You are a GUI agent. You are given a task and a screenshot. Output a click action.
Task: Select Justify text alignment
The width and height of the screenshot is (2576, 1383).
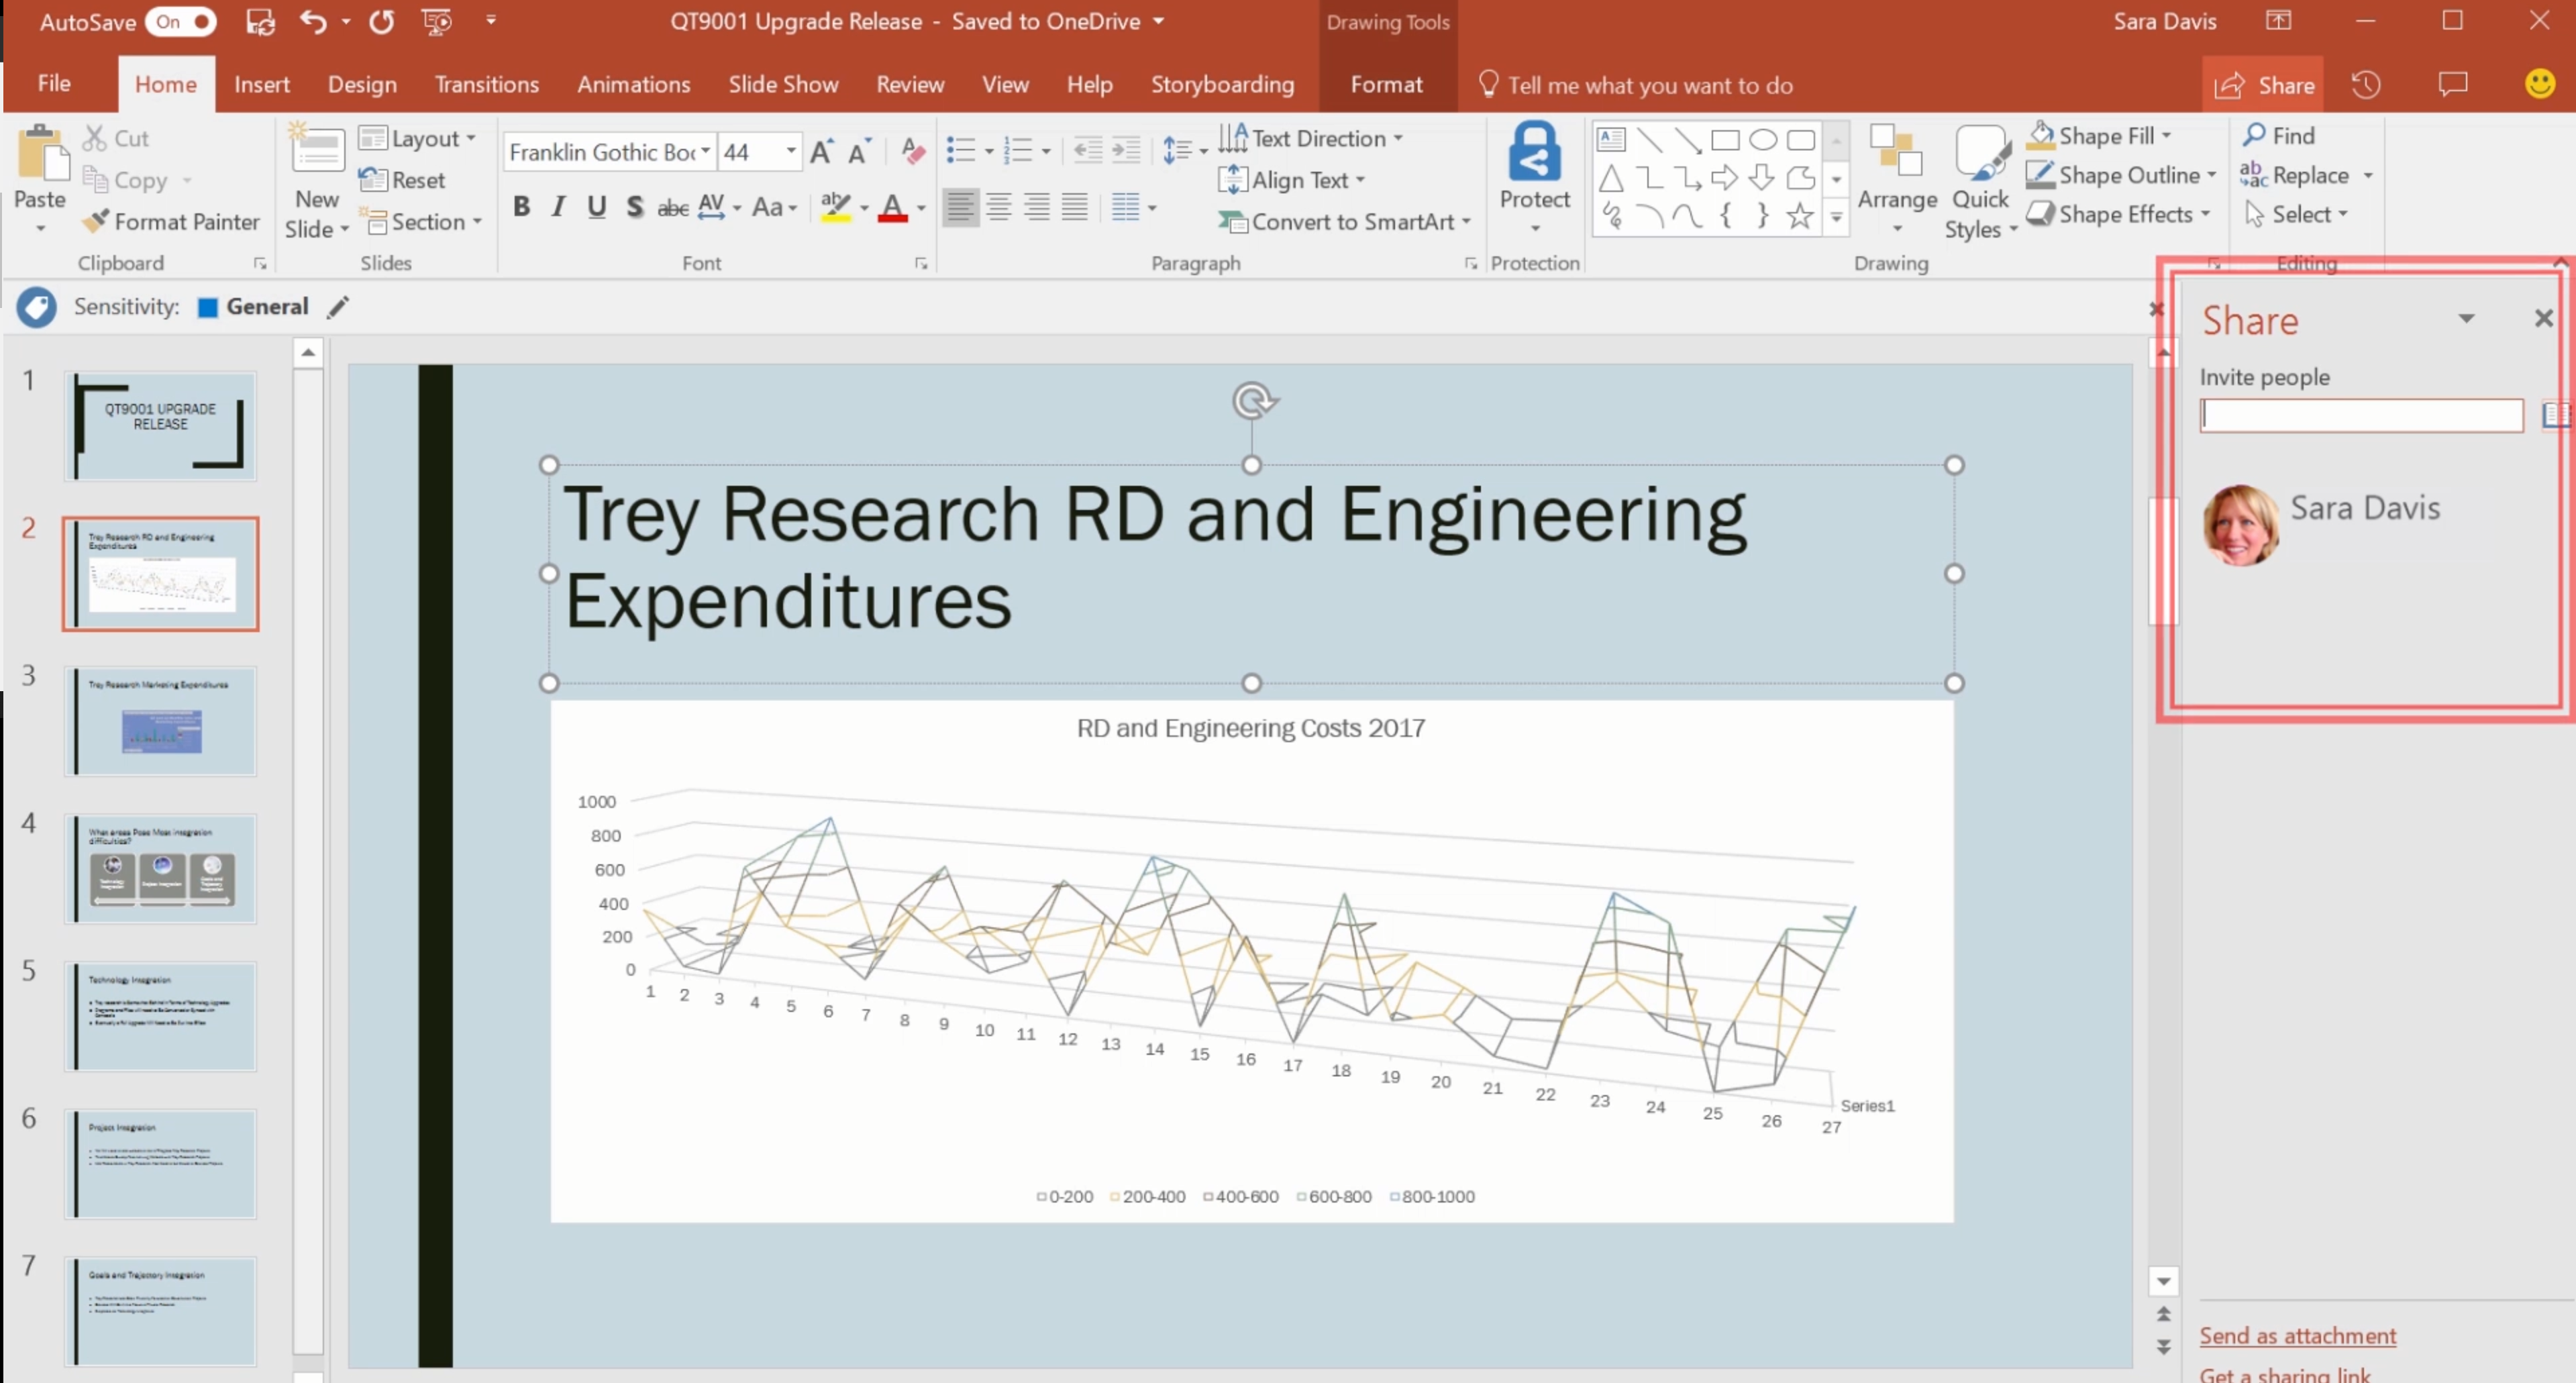point(1075,207)
